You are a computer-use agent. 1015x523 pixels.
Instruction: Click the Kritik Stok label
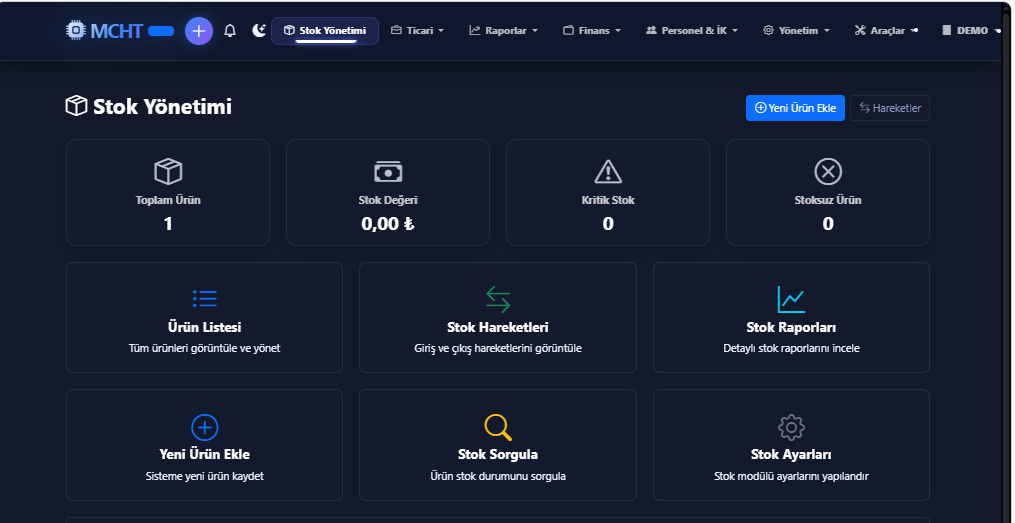608,201
